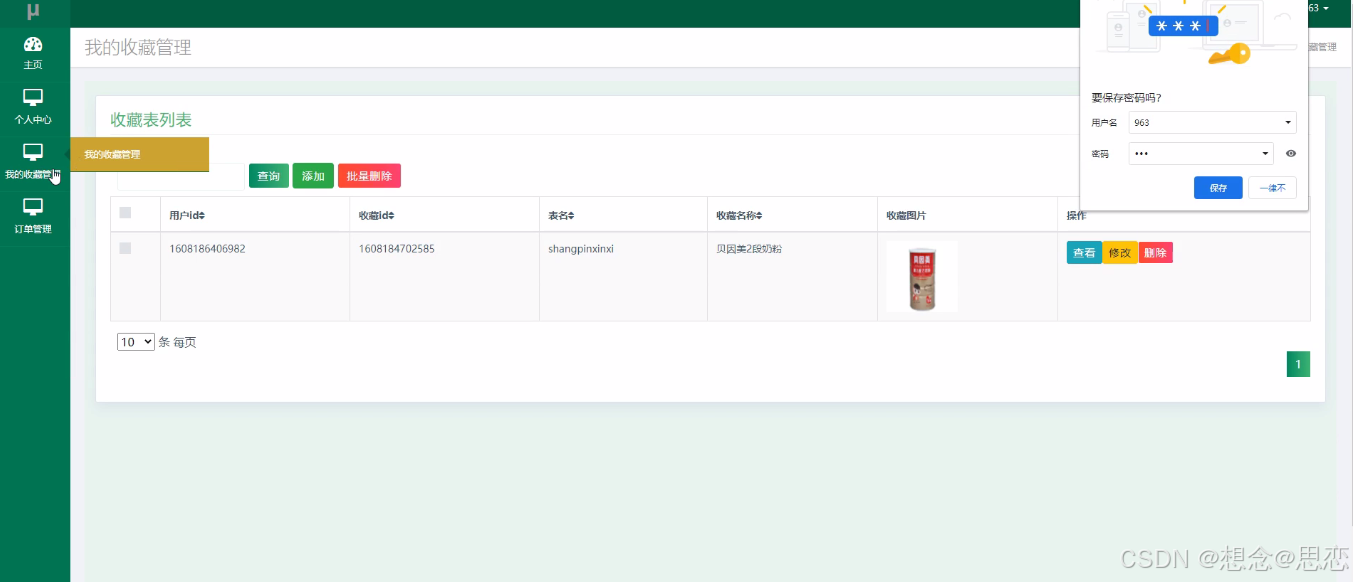The height and width of the screenshot is (582, 1353).
Task: Click the search input field beside 查询
Action: (x=180, y=176)
